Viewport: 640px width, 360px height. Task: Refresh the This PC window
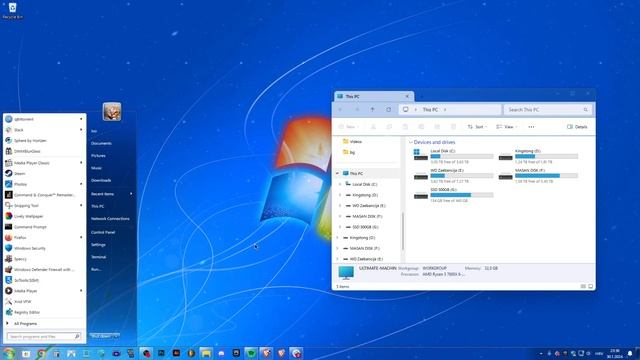click(389, 109)
